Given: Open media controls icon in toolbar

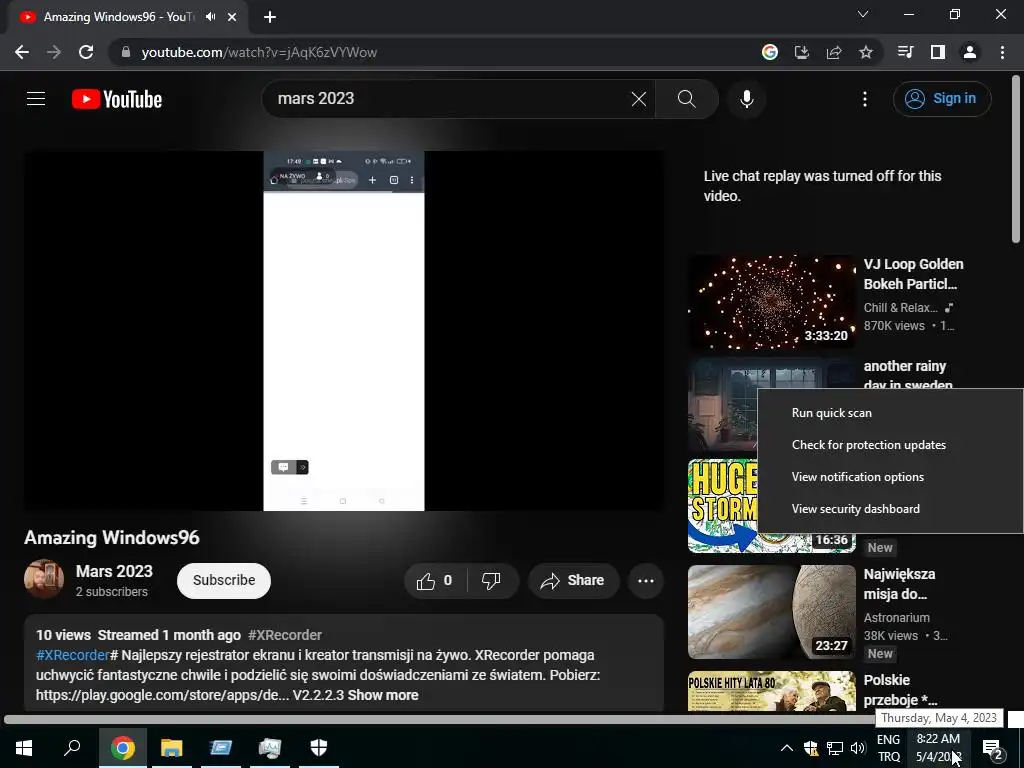Looking at the screenshot, I should pyautogui.click(x=906, y=52).
